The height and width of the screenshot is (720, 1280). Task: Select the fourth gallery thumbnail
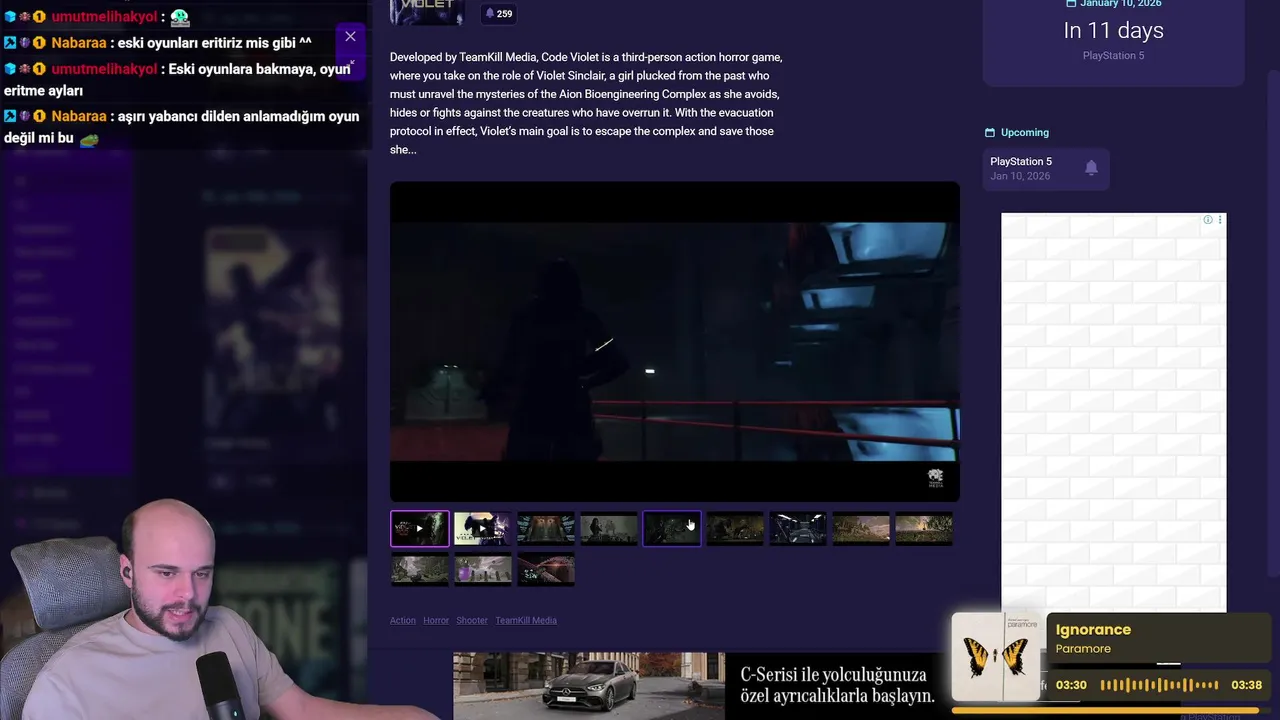[x=608, y=528]
